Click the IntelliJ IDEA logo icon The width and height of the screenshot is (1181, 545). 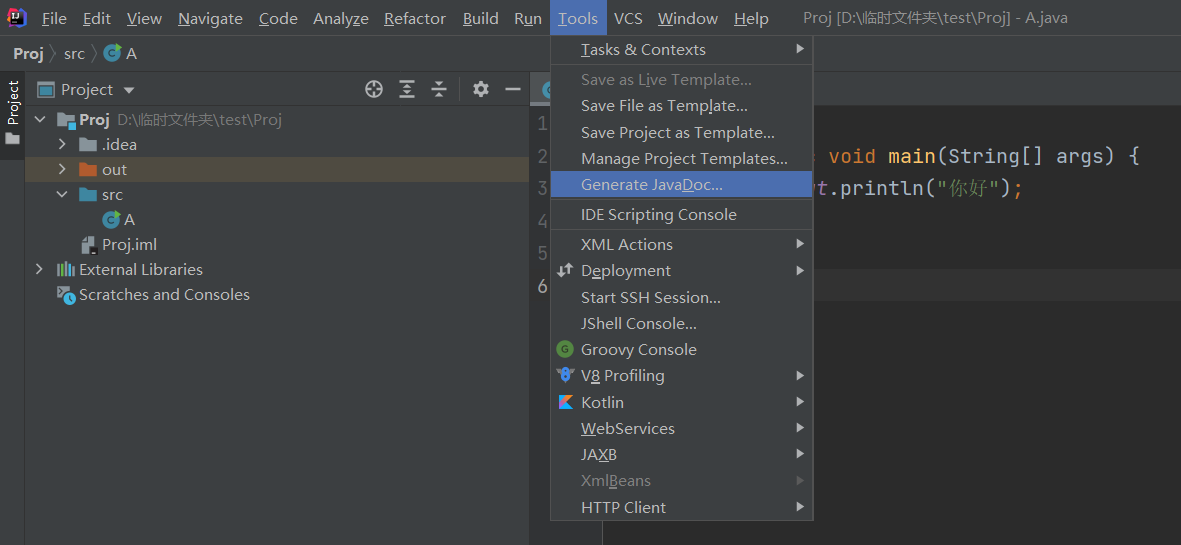(17, 17)
